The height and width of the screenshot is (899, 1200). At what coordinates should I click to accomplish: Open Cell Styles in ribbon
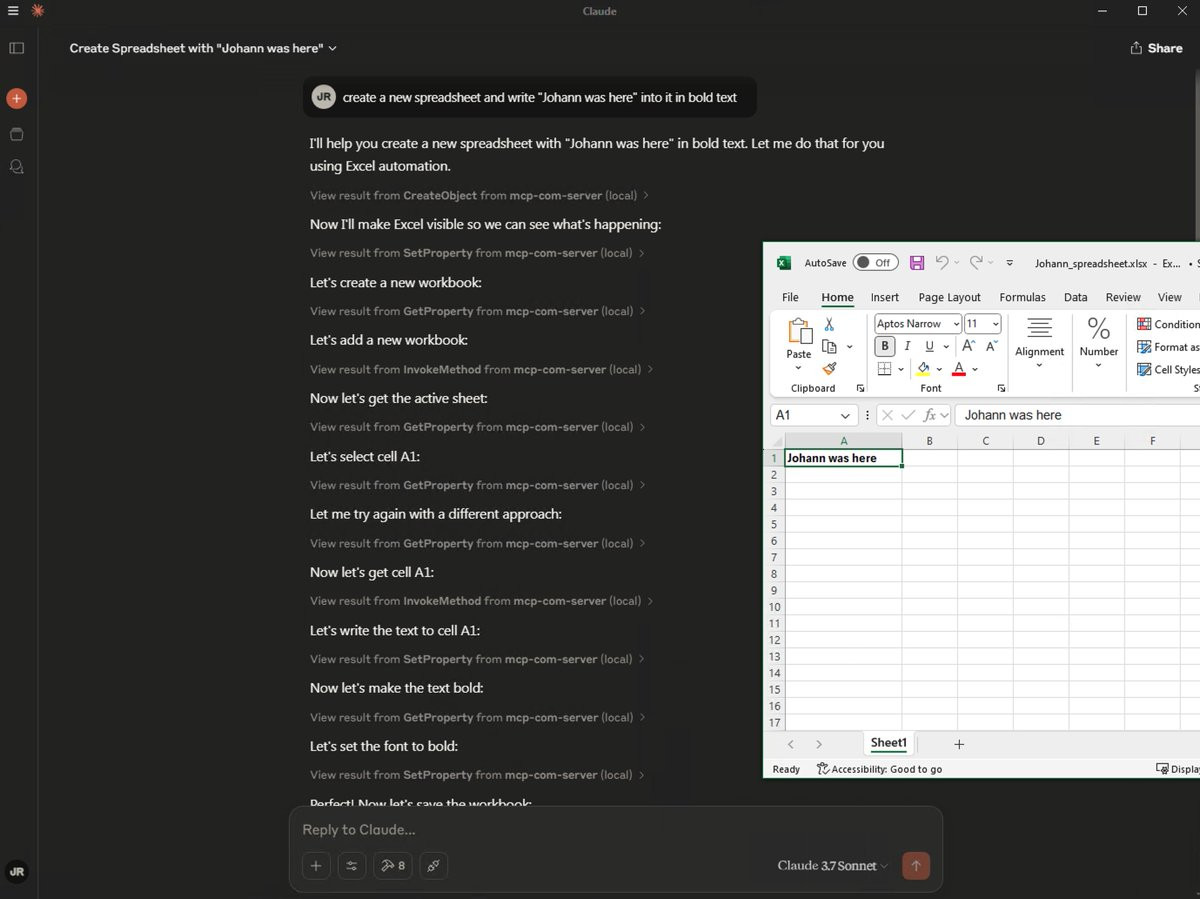tap(1167, 369)
